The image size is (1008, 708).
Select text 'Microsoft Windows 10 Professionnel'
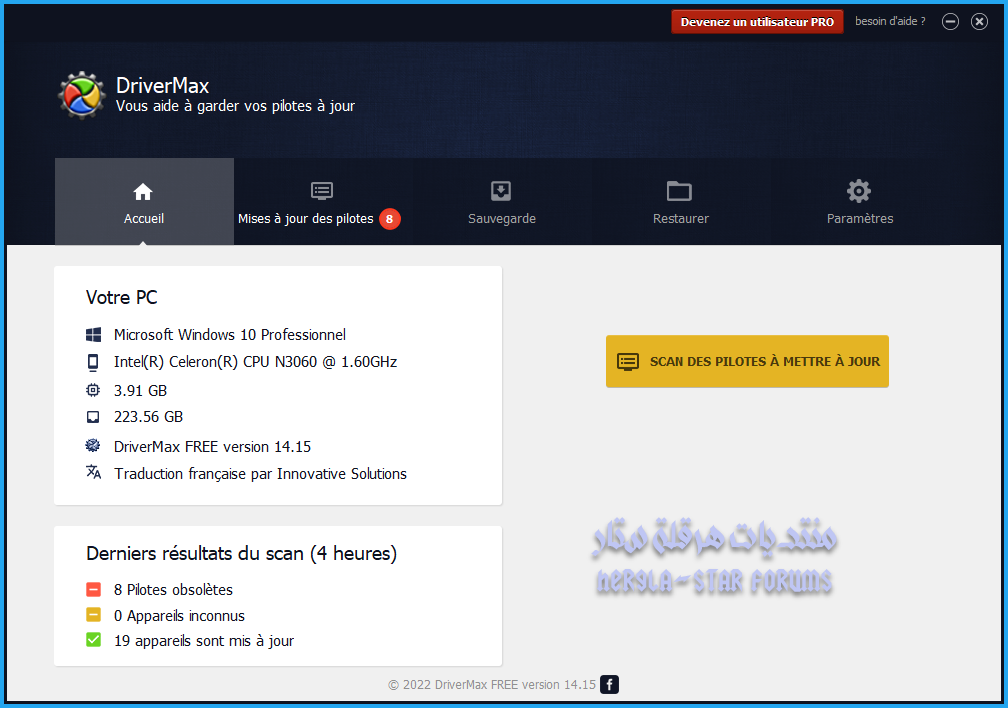click(230, 335)
